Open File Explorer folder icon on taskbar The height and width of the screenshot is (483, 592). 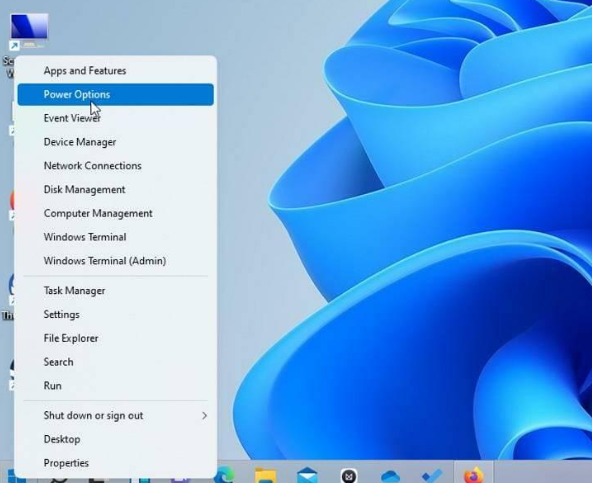266,475
